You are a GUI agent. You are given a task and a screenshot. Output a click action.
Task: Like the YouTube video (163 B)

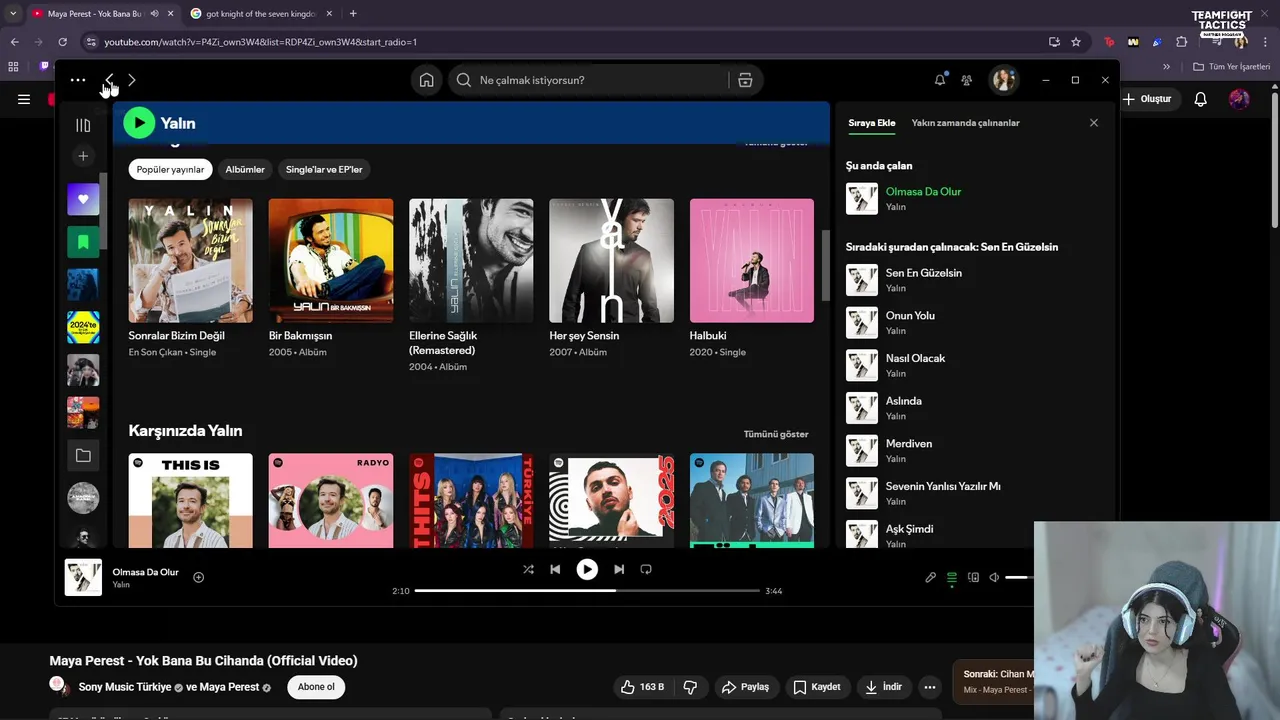[642, 687]
